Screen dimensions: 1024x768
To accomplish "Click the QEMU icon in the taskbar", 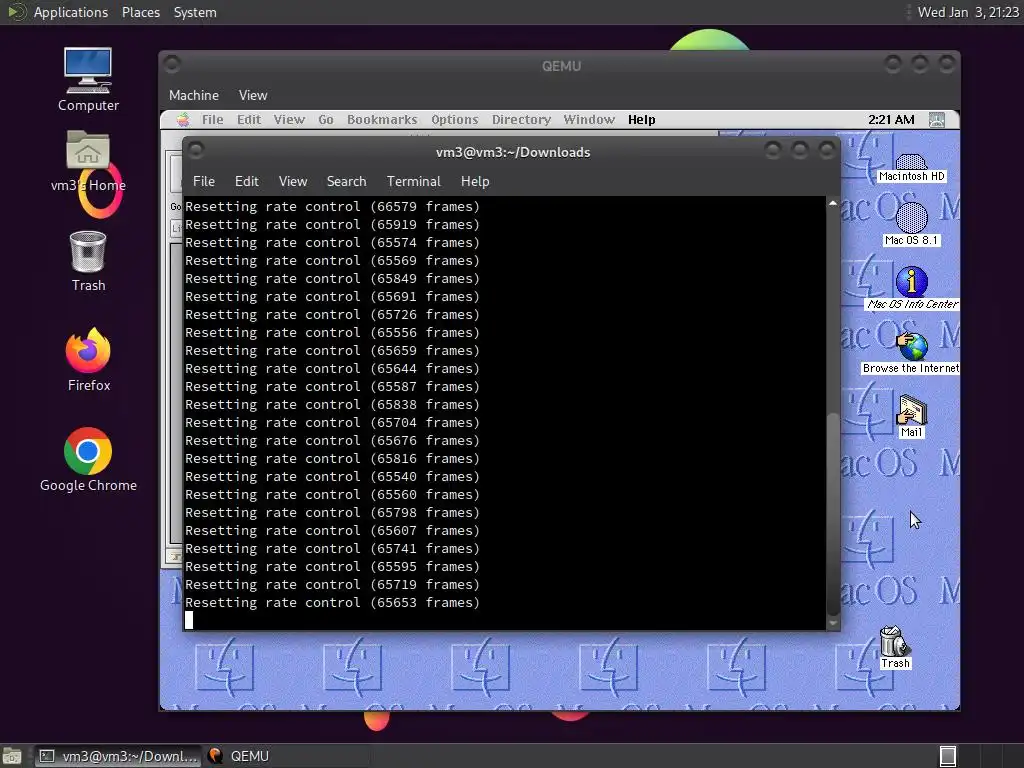I will point(214,756).
